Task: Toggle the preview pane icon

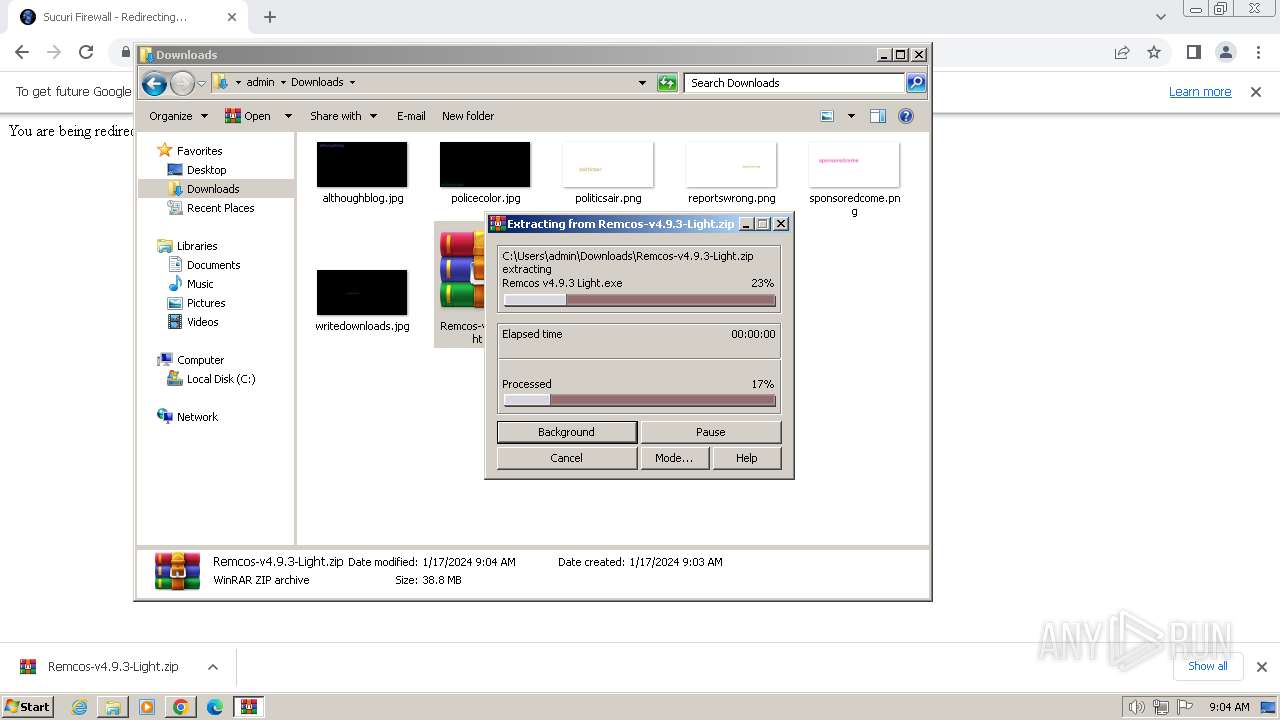Action: (878, 116)
